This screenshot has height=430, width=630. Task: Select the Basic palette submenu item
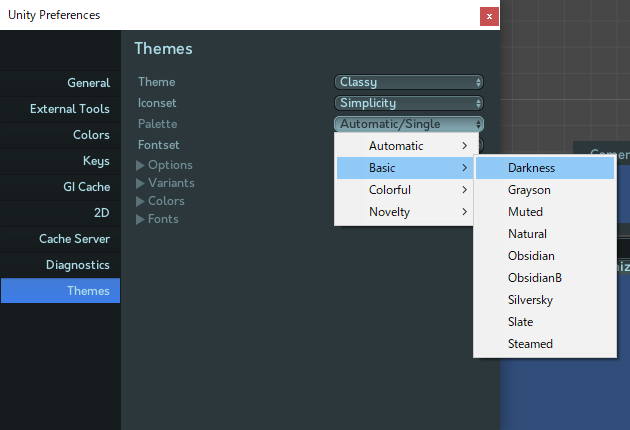coord(405,168)
